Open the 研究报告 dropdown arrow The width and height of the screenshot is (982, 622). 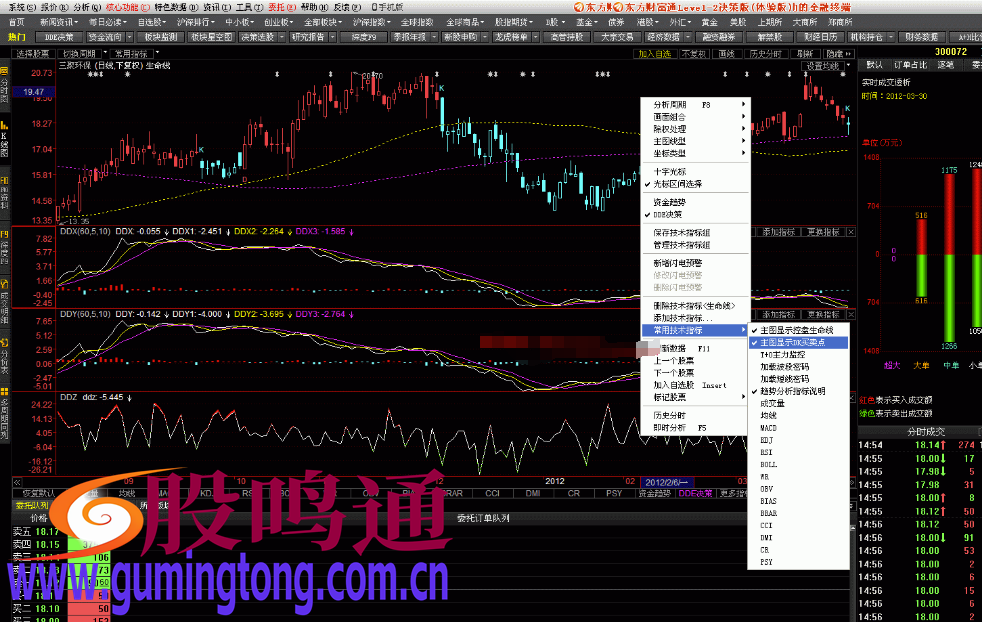[x=333, y=37]
